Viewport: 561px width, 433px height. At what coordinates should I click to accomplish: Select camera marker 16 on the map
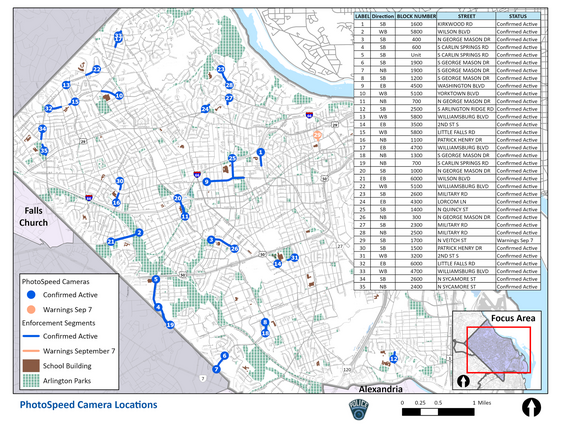116,203
